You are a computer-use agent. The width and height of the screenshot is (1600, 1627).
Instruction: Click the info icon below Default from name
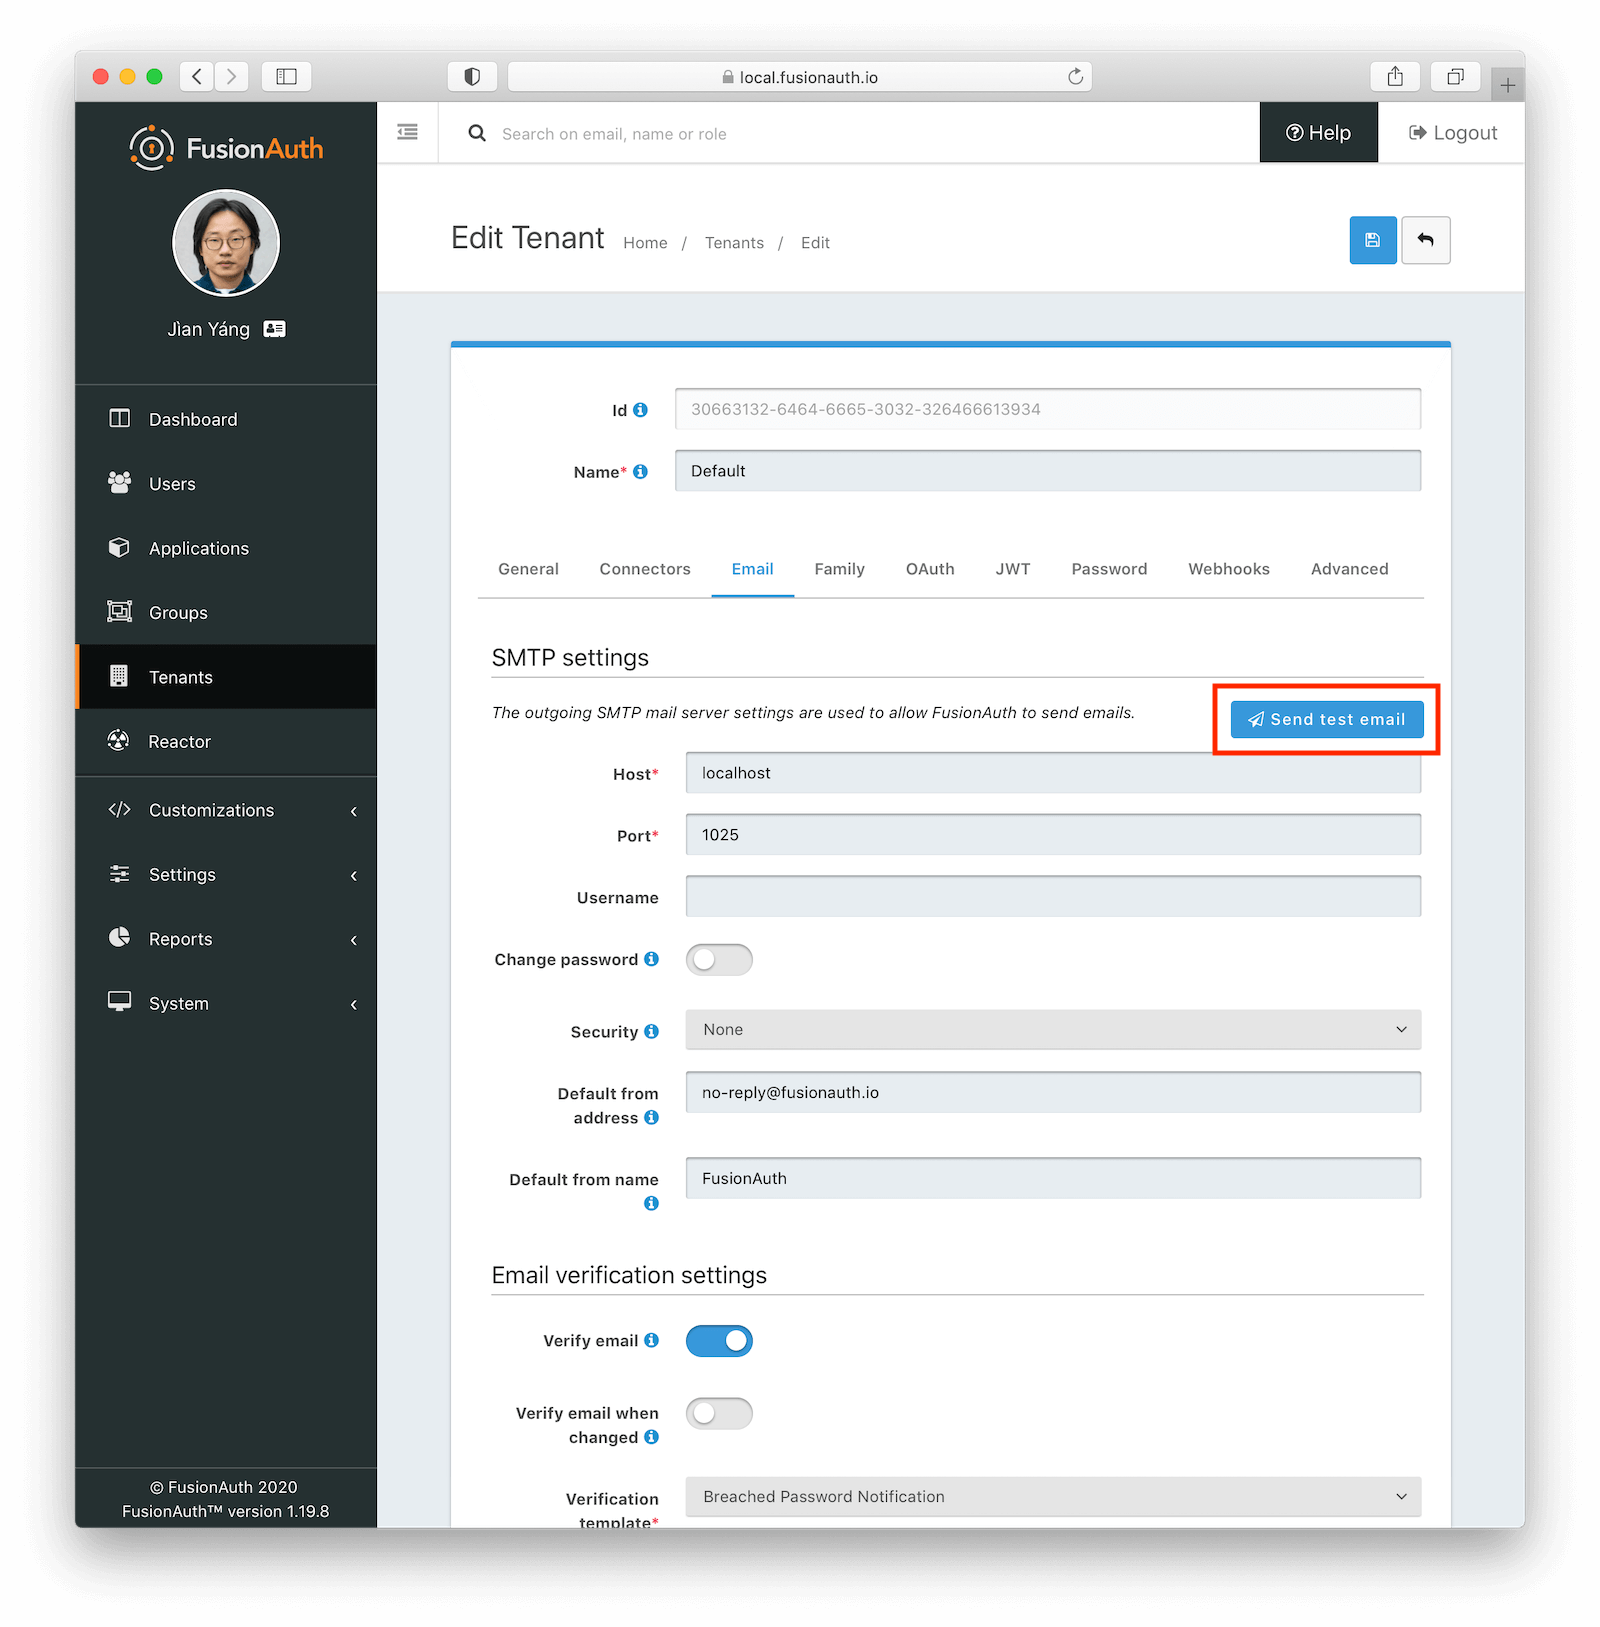[x=652, y=1203]
